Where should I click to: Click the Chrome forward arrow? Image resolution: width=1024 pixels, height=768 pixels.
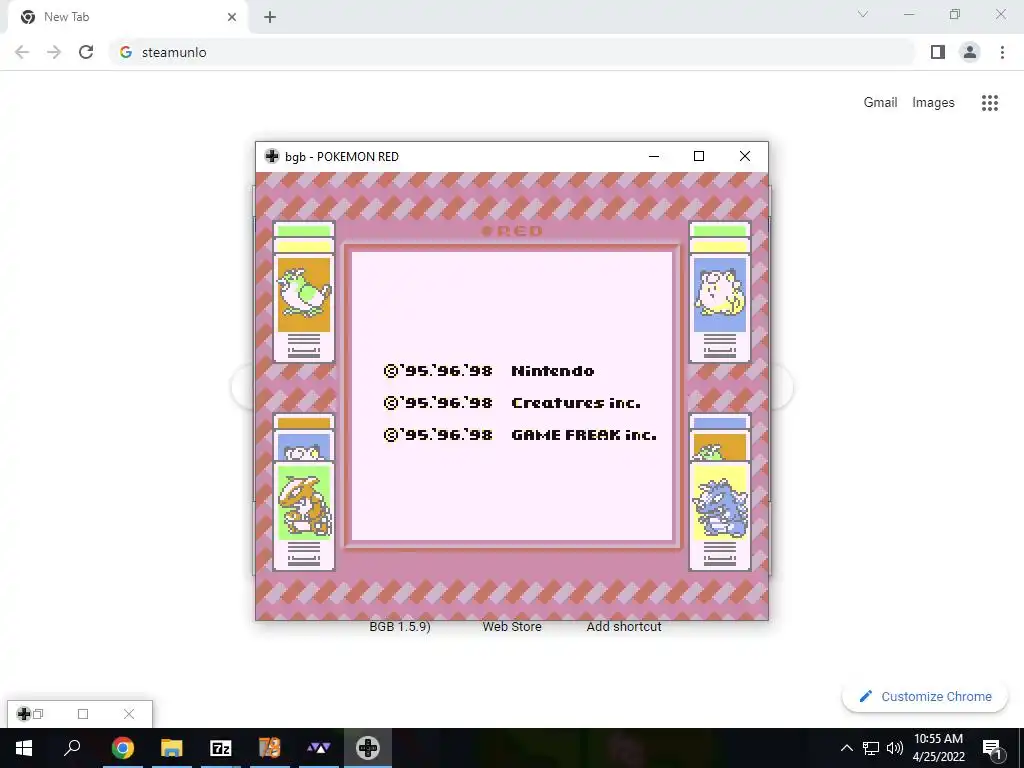pyautogui.click(x=54, y=52)
